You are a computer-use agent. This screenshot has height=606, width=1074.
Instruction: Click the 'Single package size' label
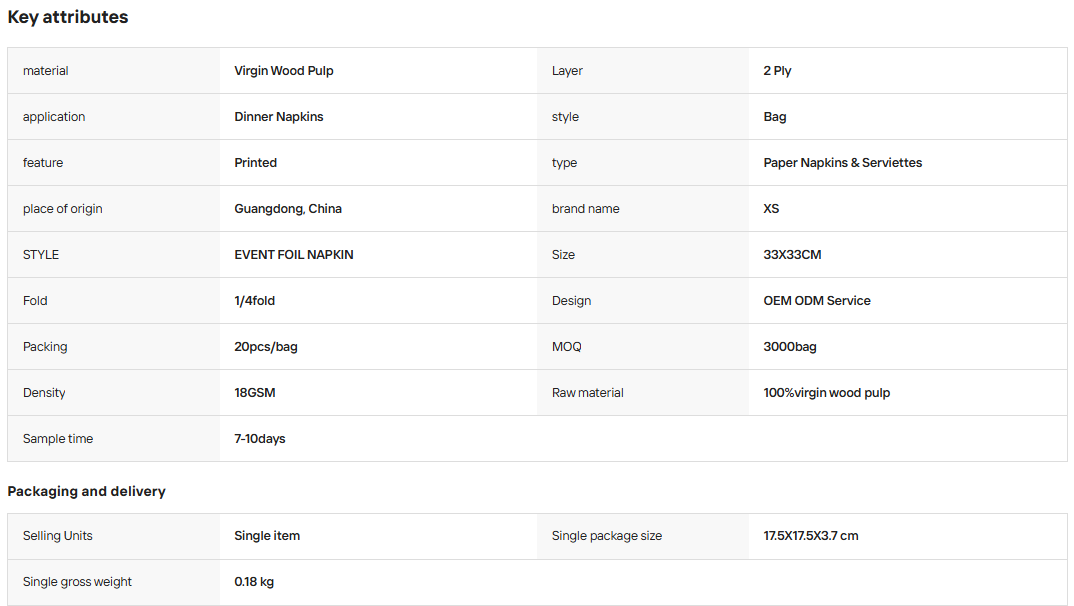pyautogui.click(x=607, y=535)
